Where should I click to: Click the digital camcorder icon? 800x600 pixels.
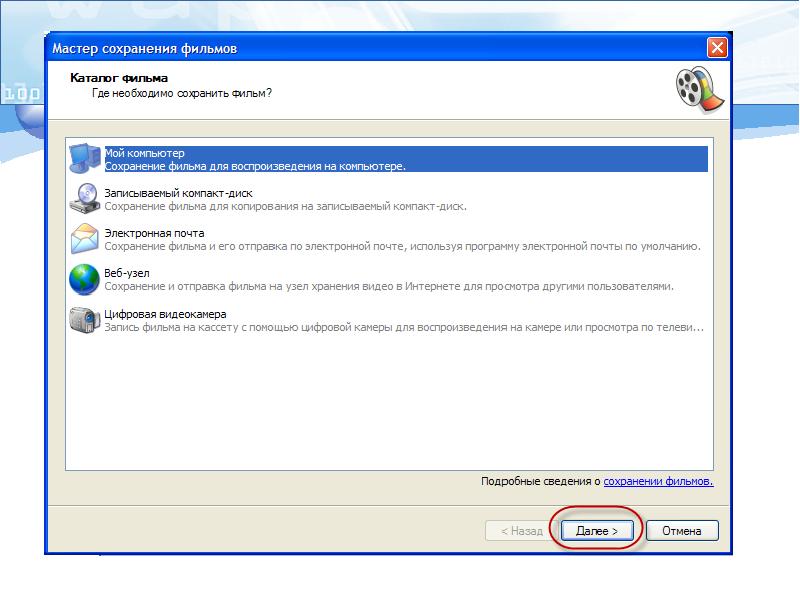pos(85,320)
